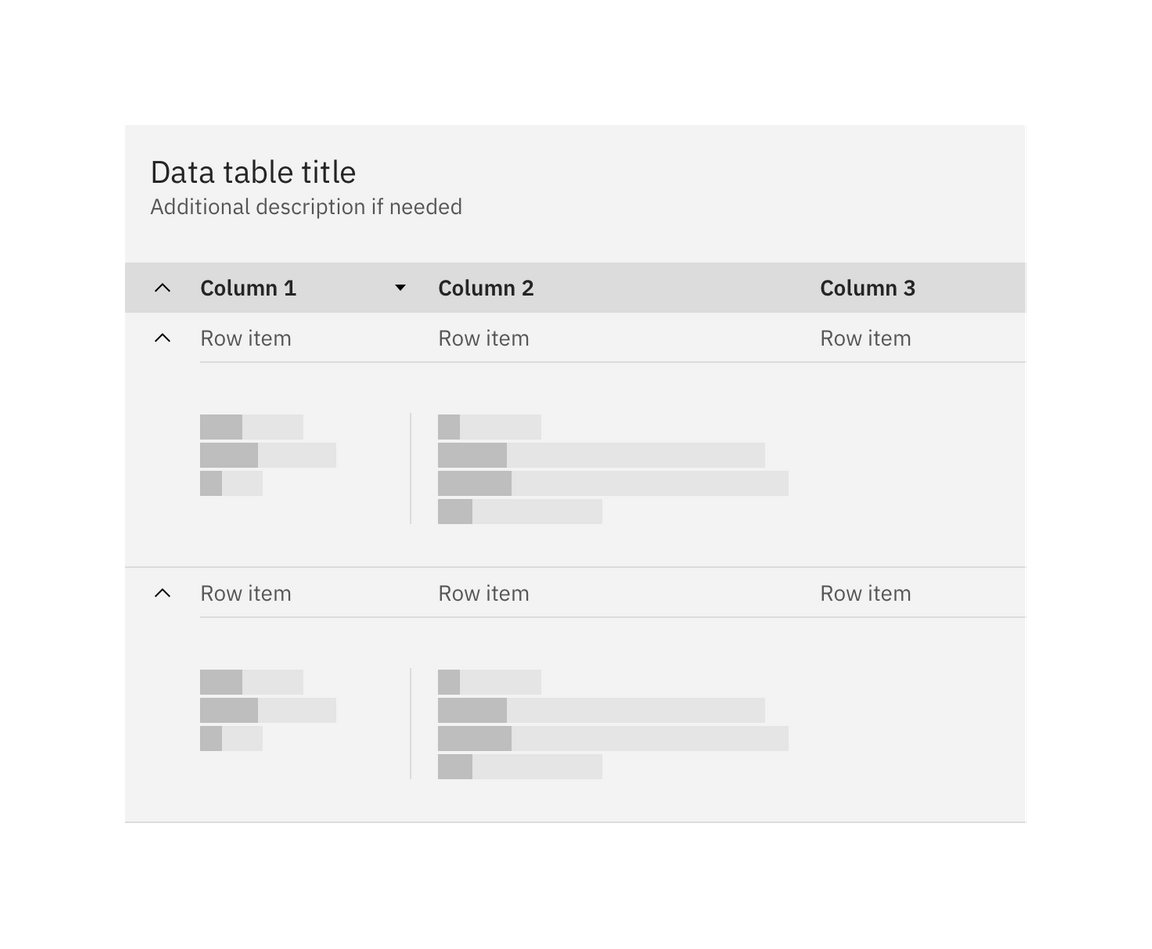Click the Data table title text
Screen dimensions: 1152x949
click(x=253, y=172)
